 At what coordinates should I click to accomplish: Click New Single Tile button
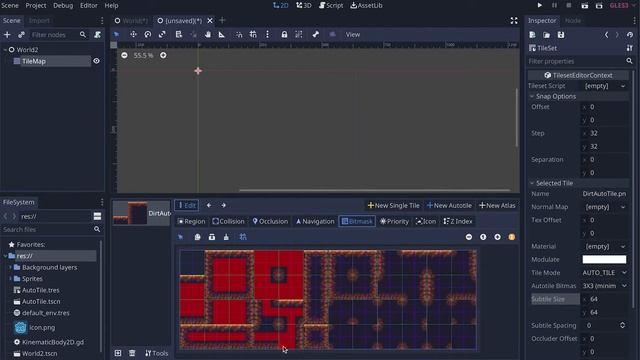click(393, 205)
